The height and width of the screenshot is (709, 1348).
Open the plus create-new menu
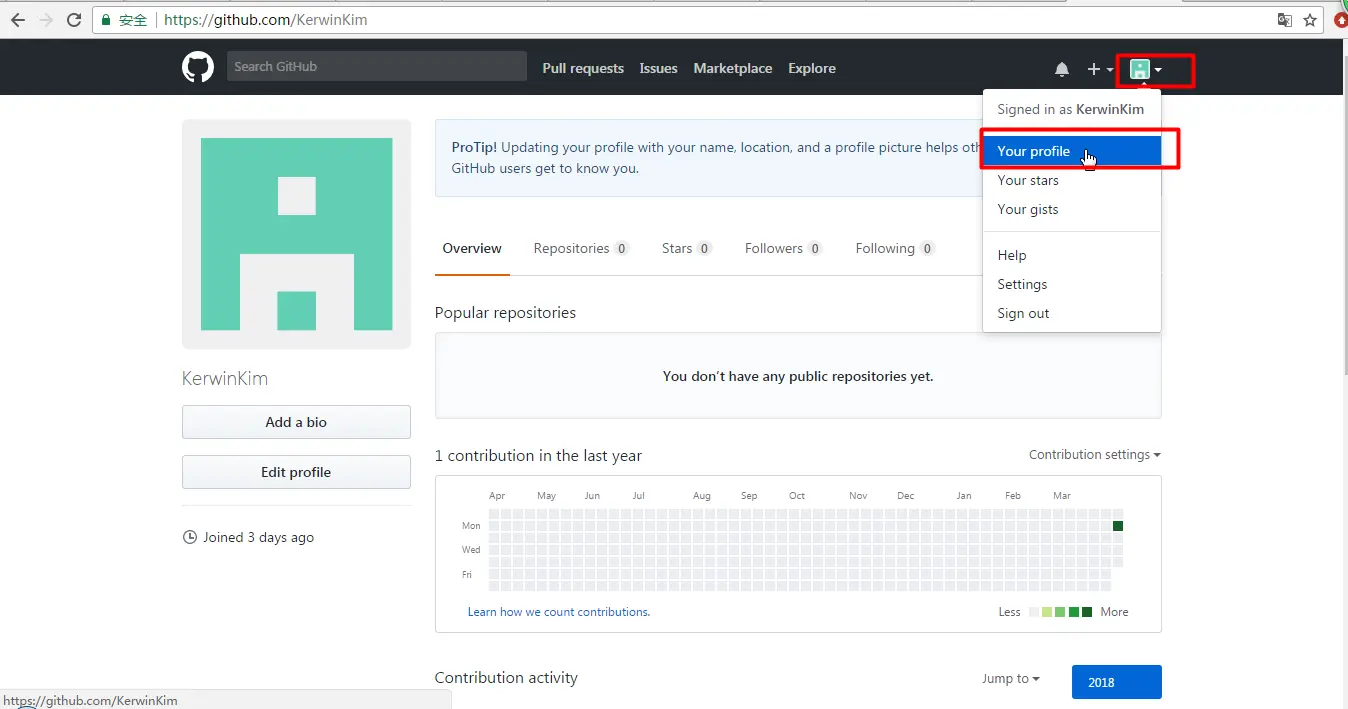[x=1100, y=69]
